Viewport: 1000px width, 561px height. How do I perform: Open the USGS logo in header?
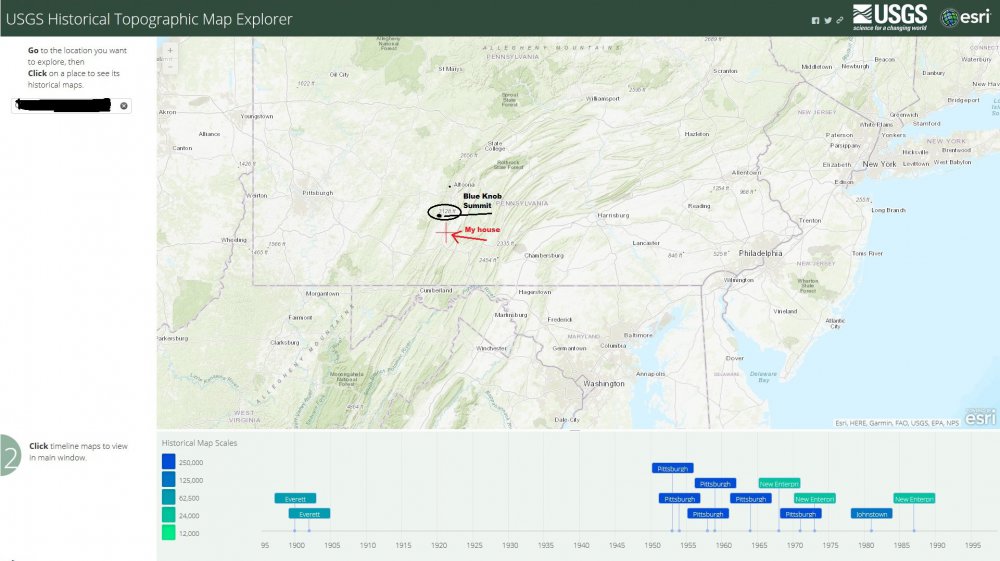click(x=889, y=17)
